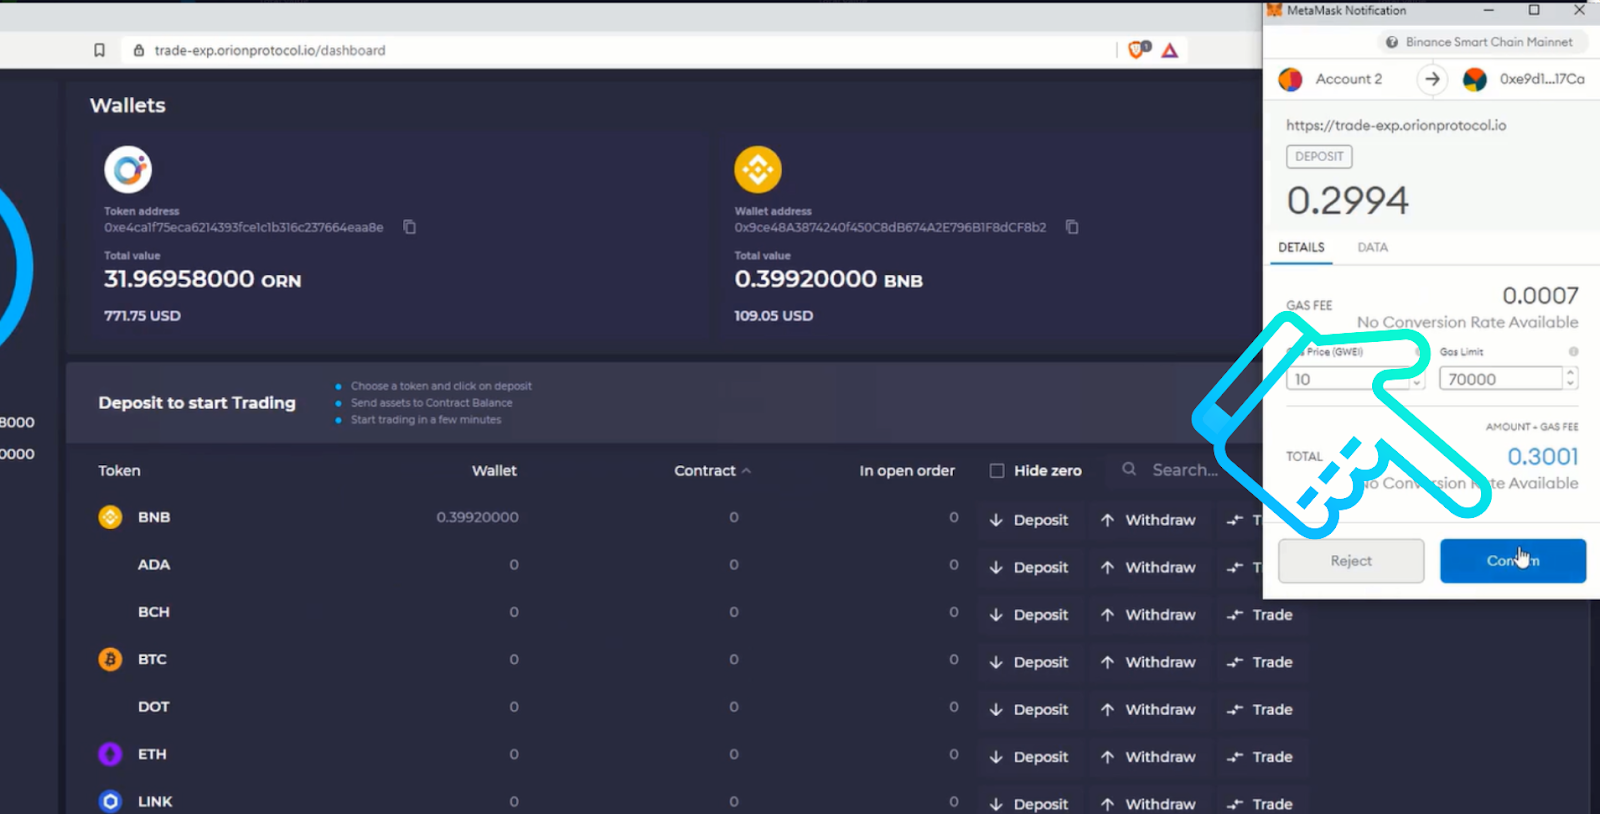The height and width of the screenshot is (814, 1600).
Task: Click the lock icon beside the URL
Action: [139, 50]
